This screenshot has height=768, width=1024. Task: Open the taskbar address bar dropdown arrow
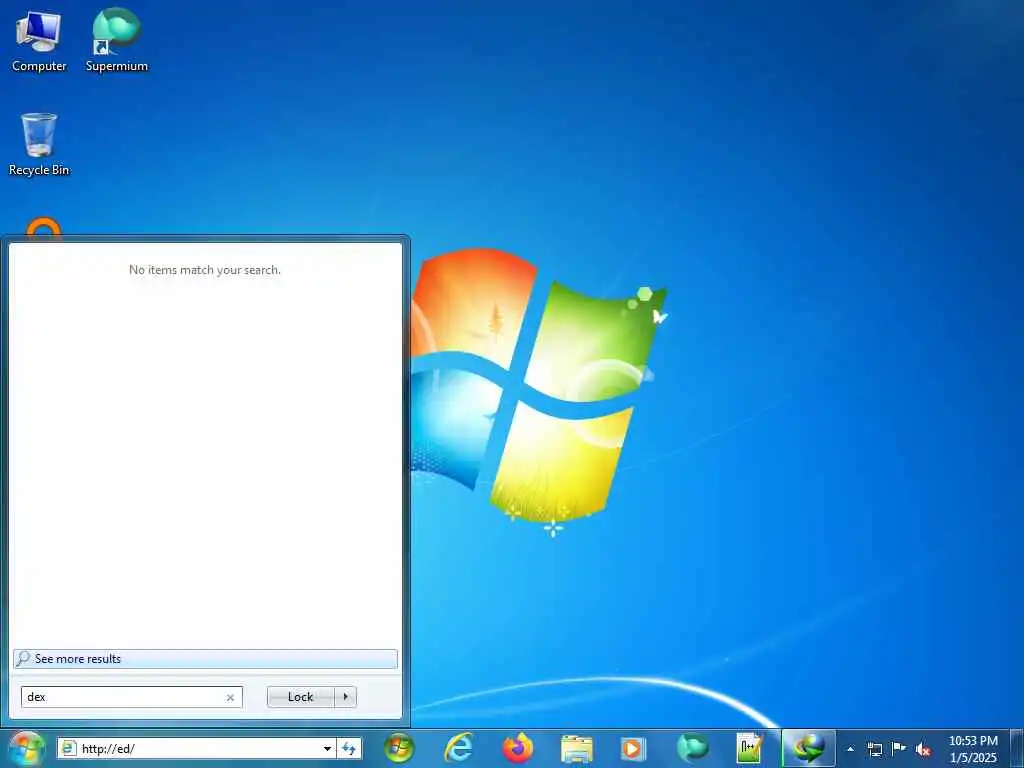328,748
